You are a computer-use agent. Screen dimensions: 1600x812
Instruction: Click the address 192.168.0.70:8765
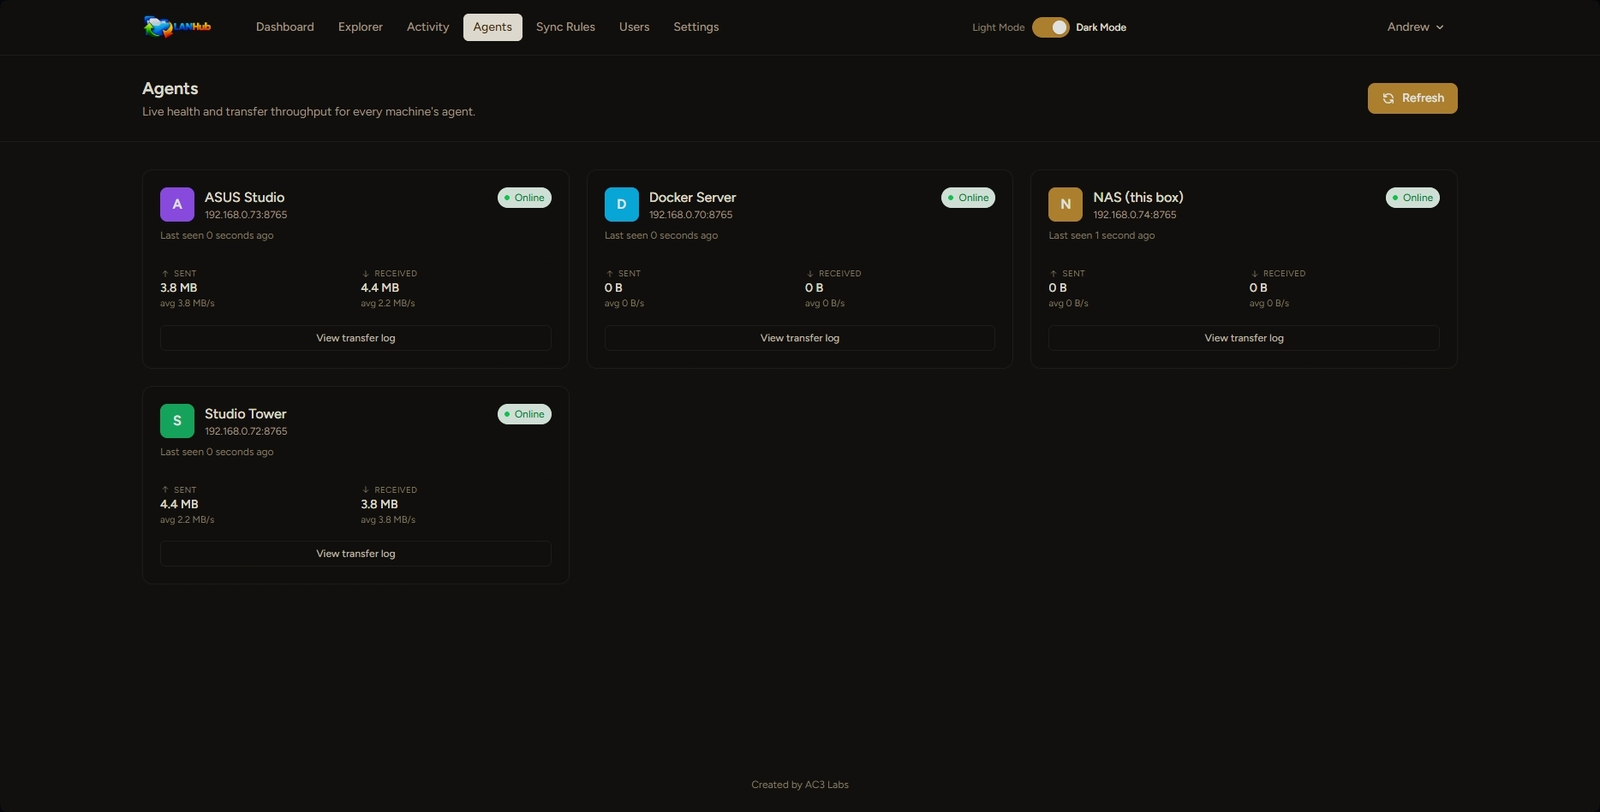(690, 215)
